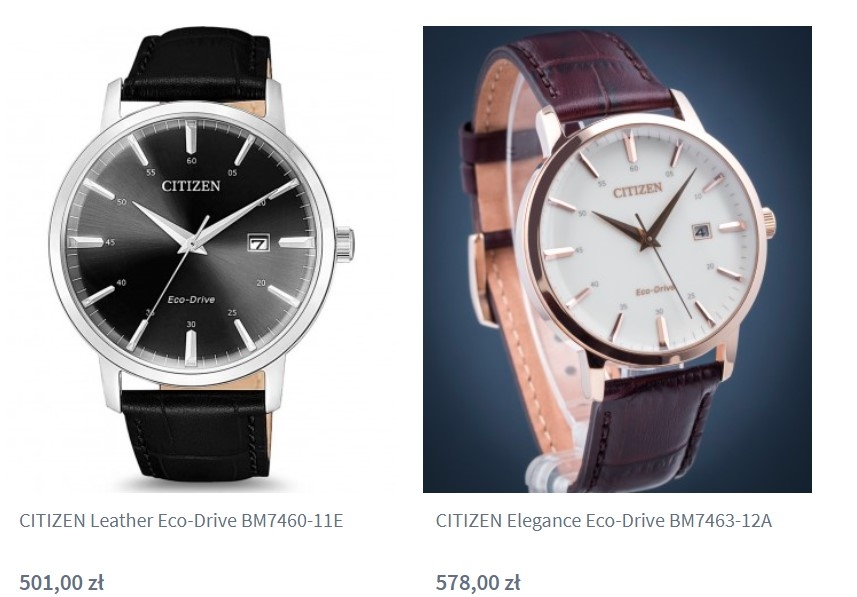Click the date window on the white dial
Viewport: 857px width, 597px height.
click(701, 231)
